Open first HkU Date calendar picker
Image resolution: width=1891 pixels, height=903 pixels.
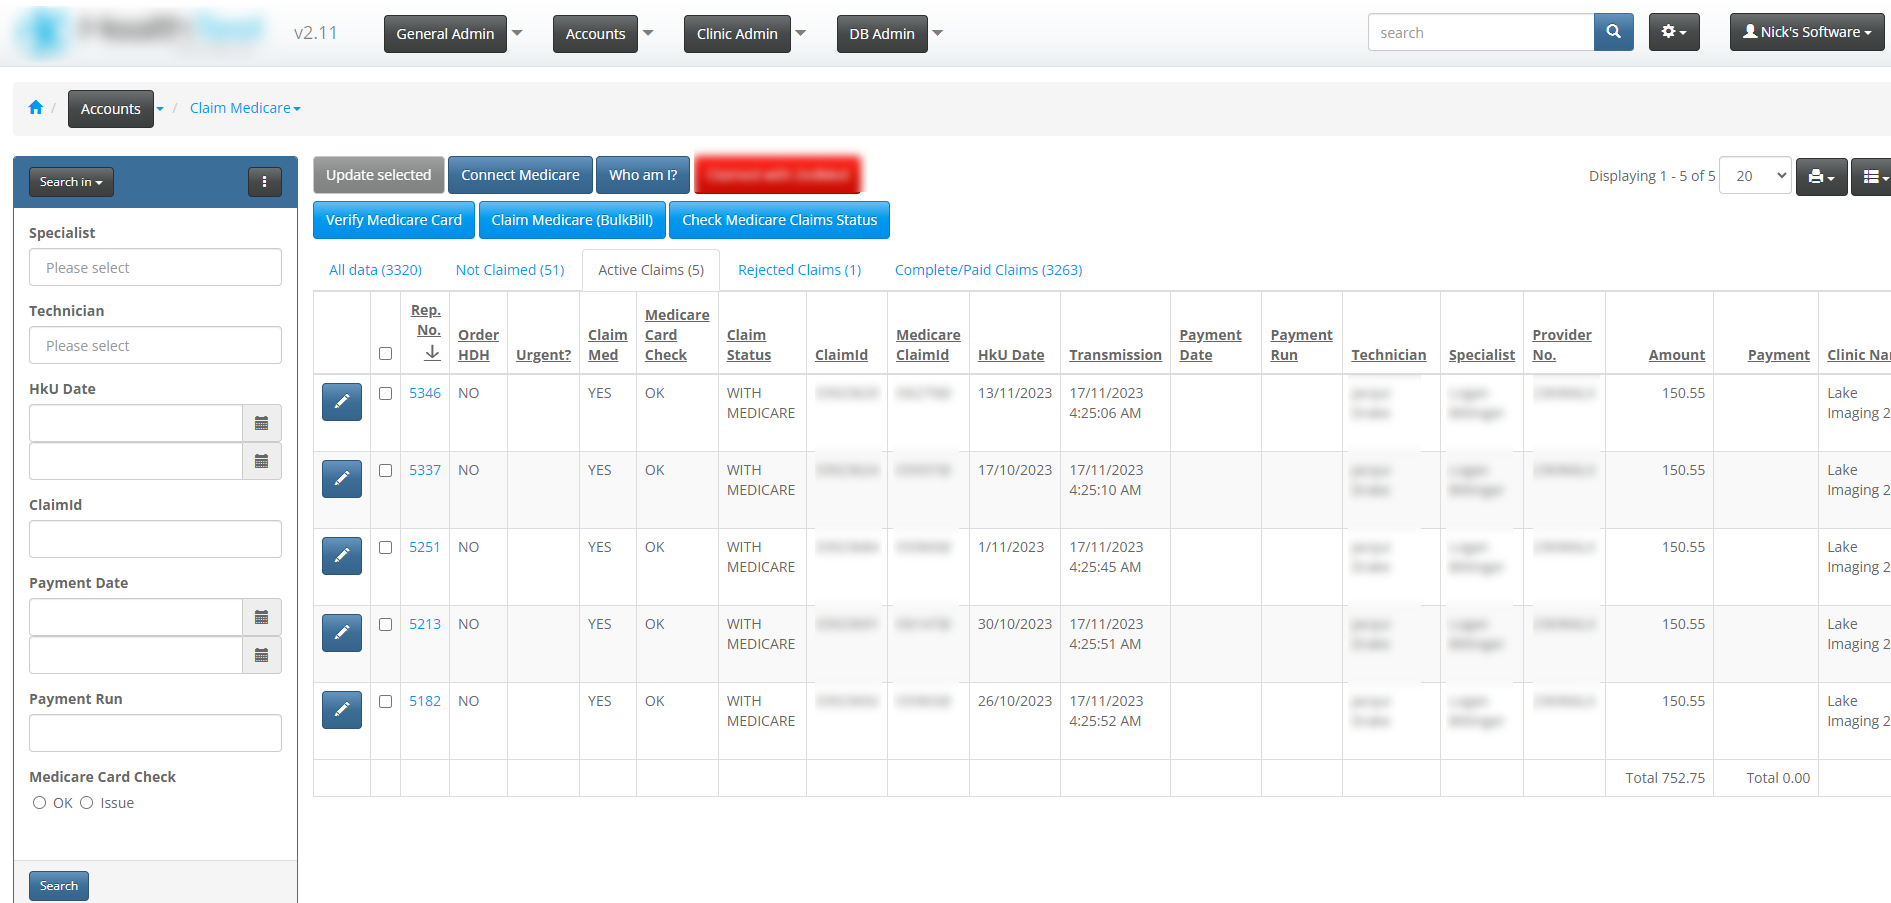(261, 424)
